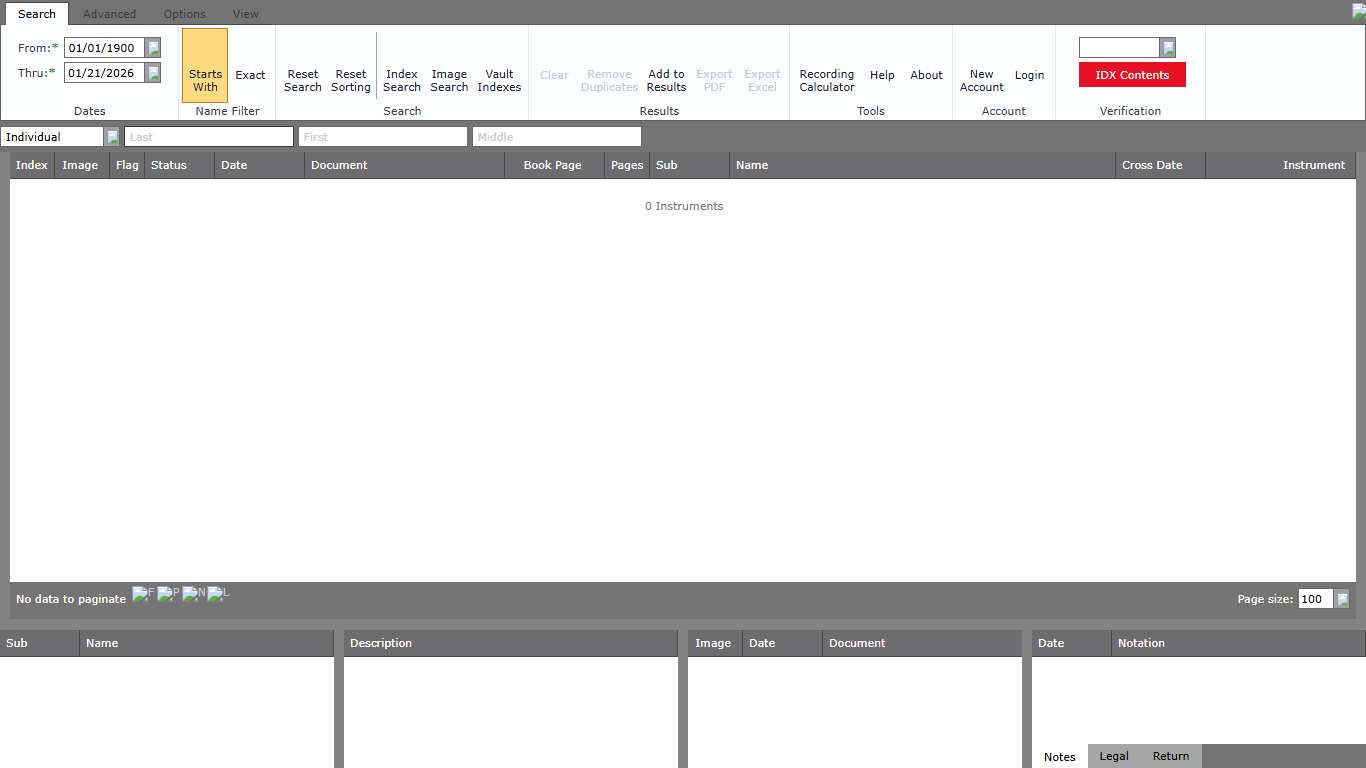
Task: Switch name filter to Exact
Action: 250,75
